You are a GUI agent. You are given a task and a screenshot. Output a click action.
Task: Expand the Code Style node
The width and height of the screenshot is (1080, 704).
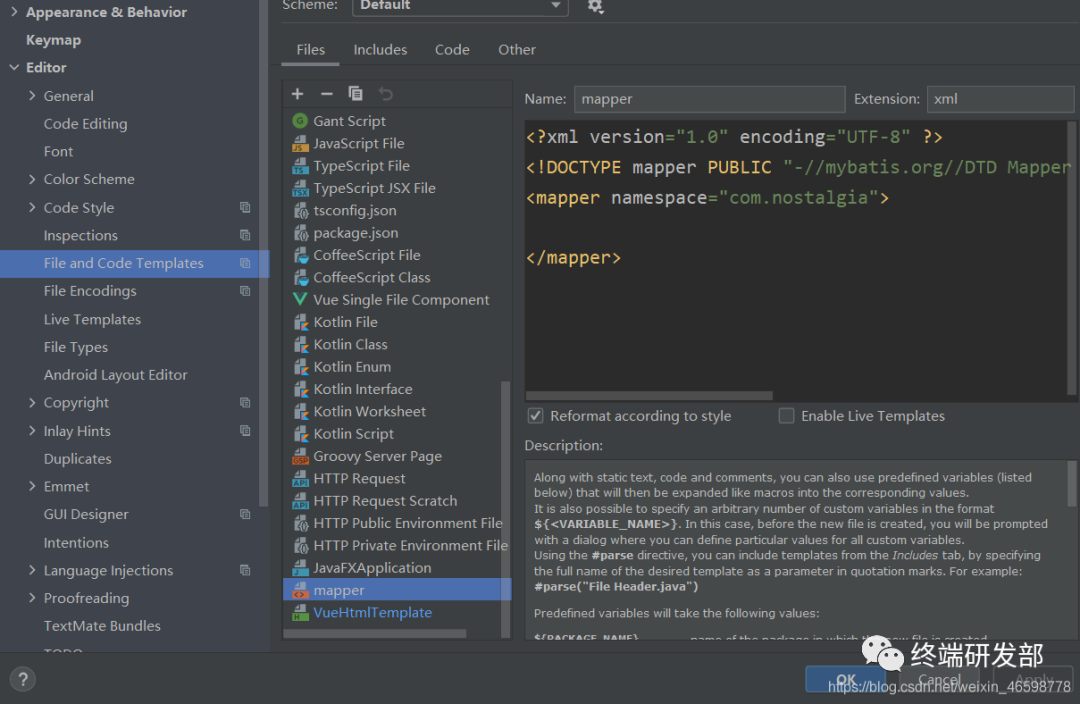(32, 207)
